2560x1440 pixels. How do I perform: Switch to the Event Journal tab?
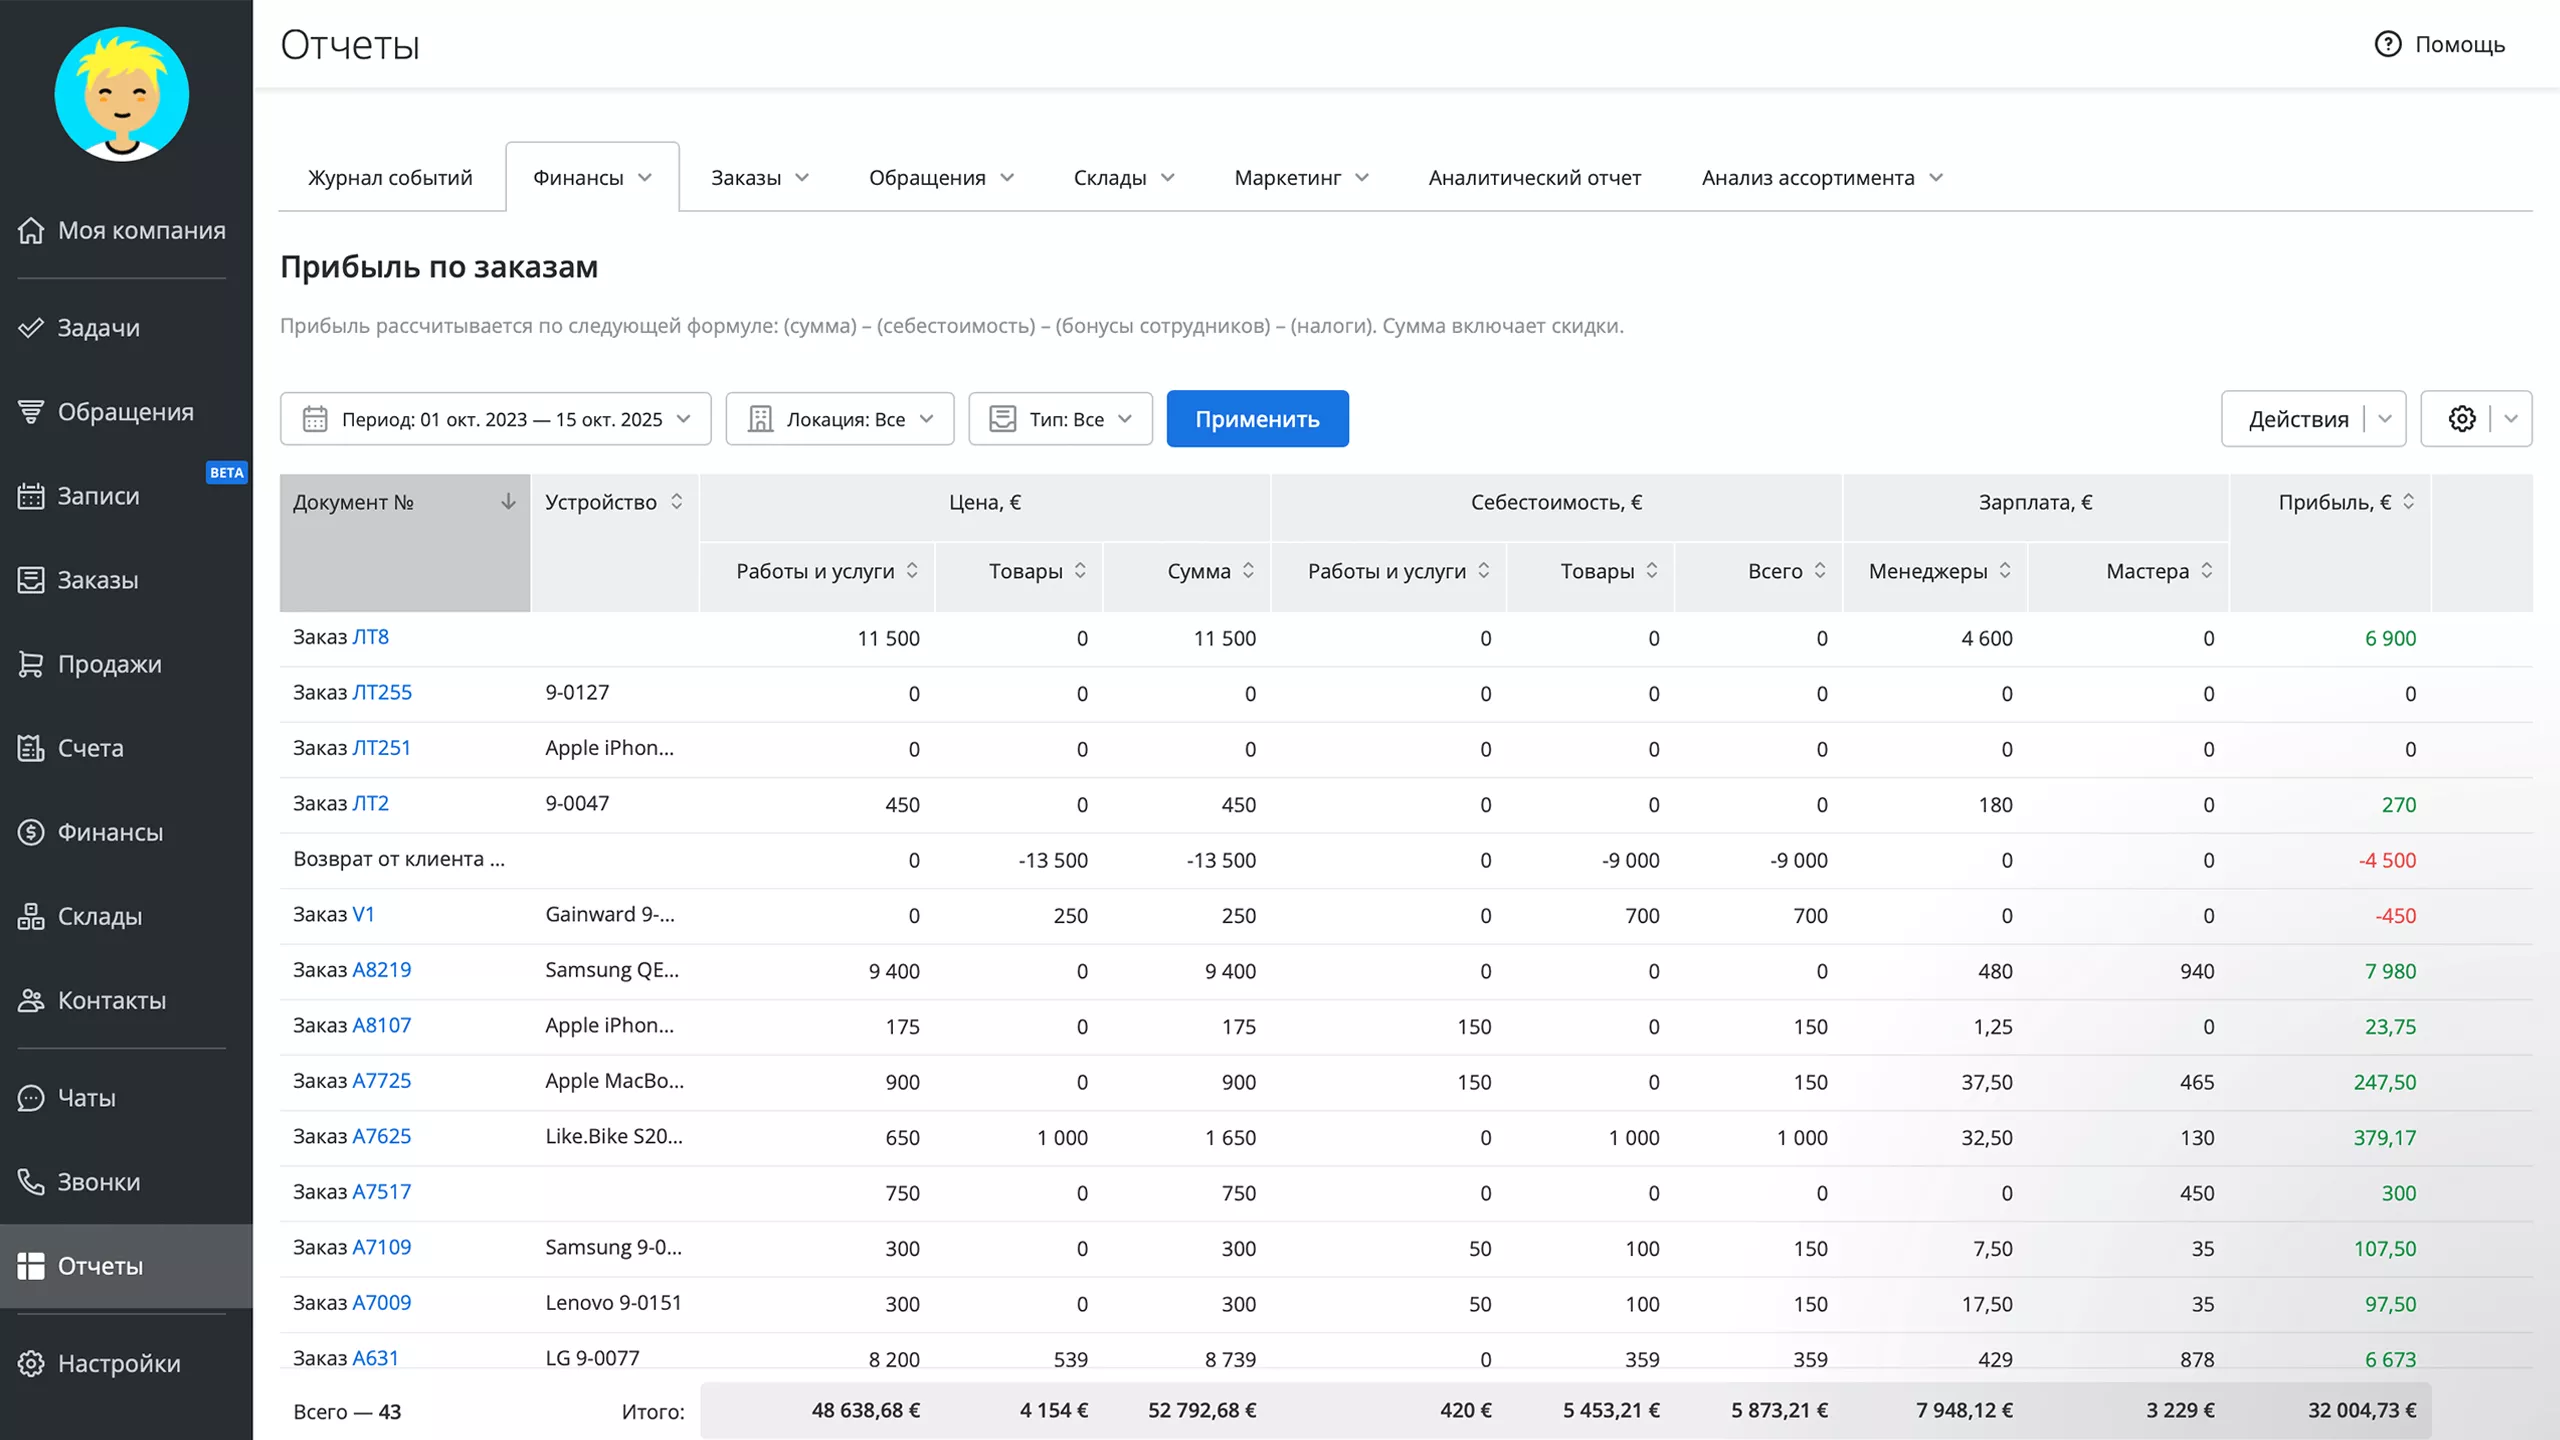click(x=390, y=178)
